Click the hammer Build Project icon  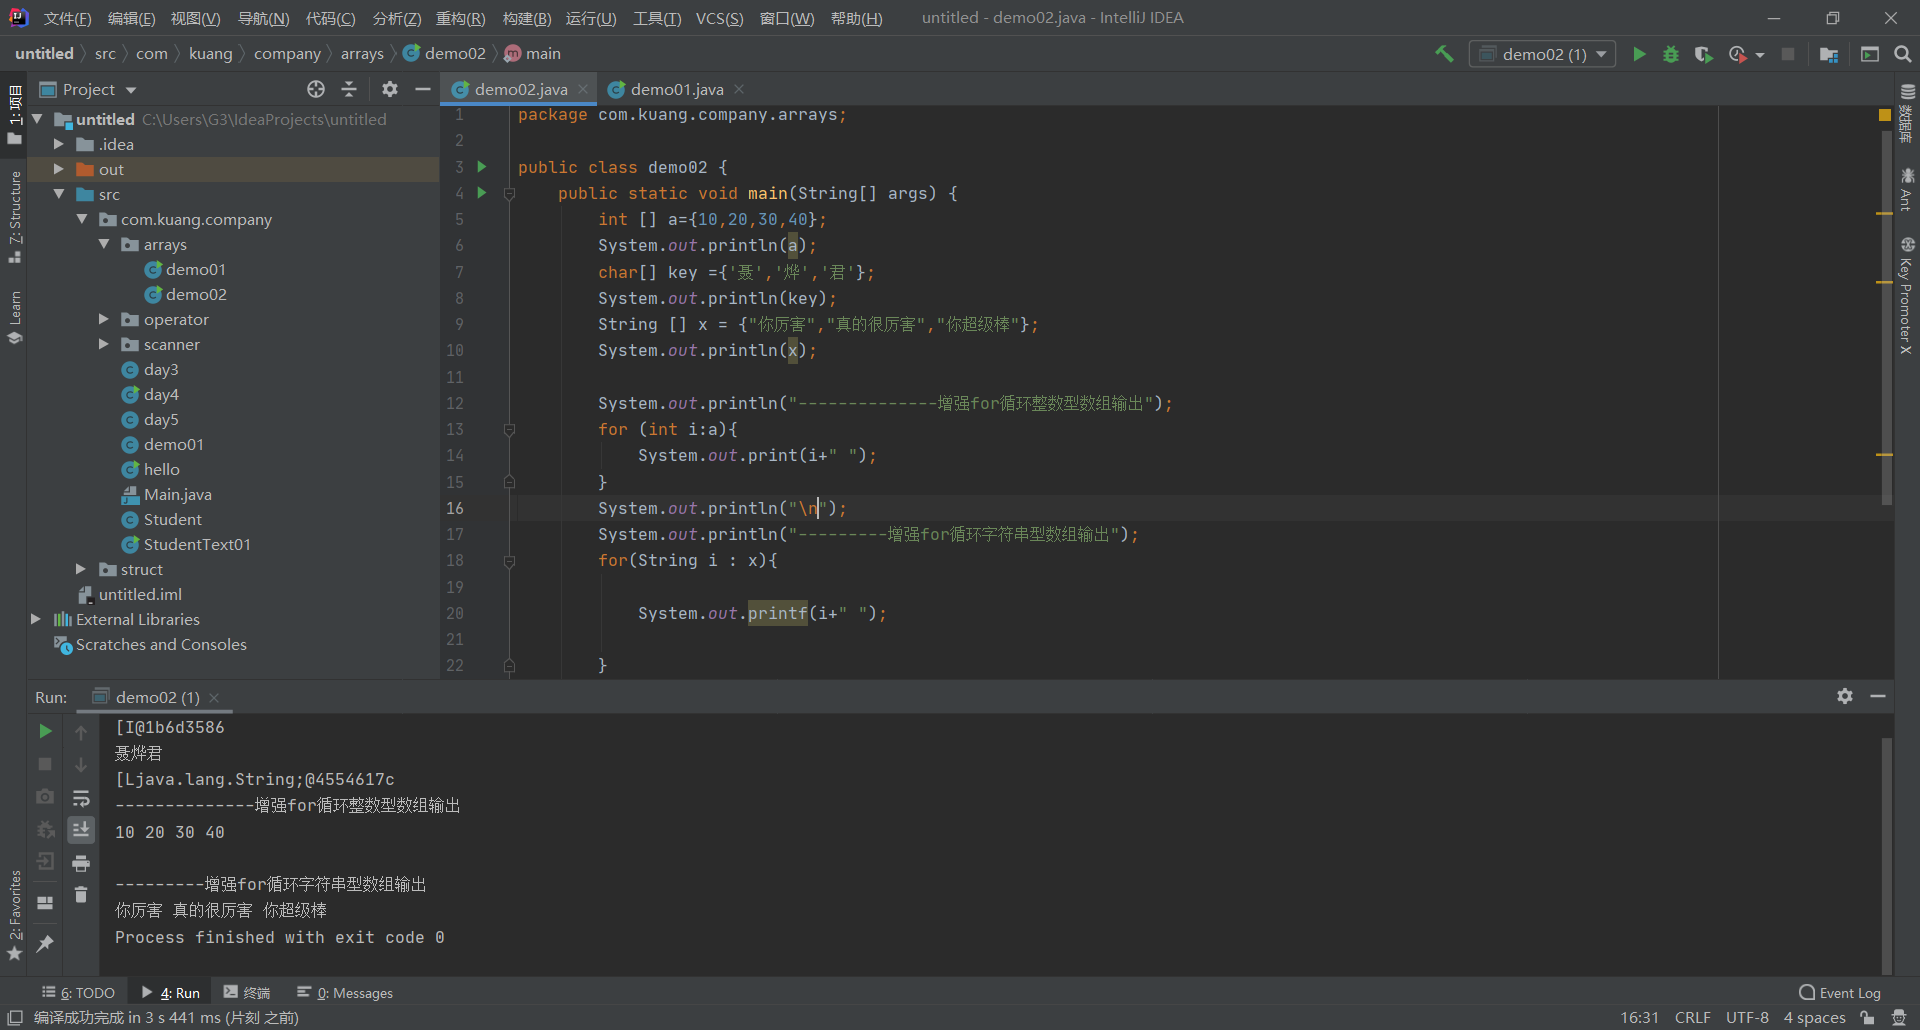[x=1444, y=54]
